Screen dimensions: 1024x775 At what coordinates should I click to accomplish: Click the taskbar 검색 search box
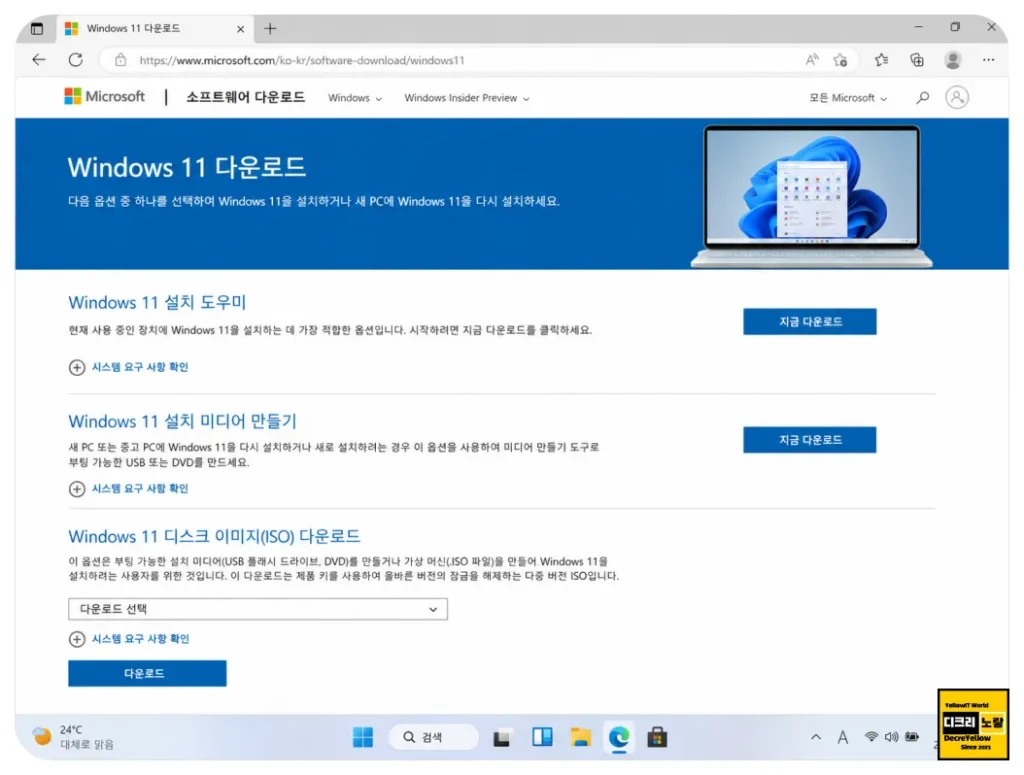(x=434, y=737)
